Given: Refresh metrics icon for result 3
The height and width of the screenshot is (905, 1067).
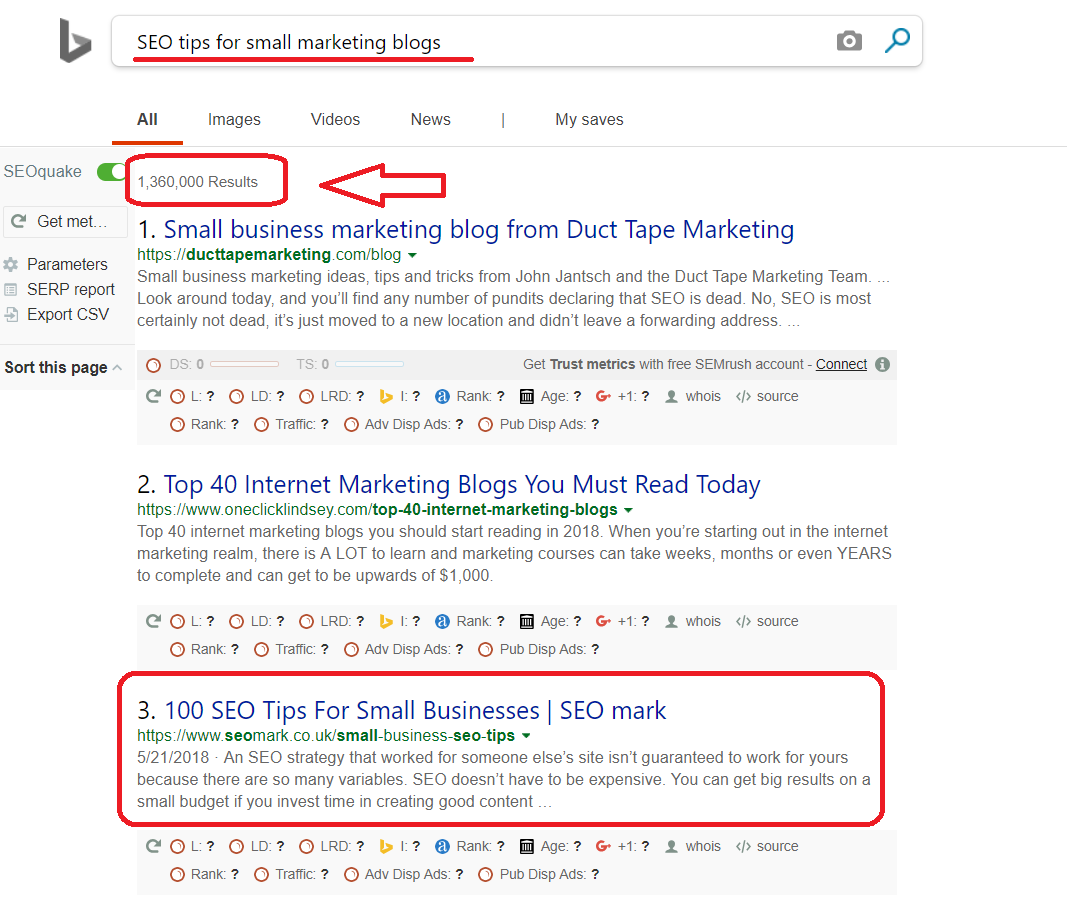Looking at the screenshot, I should click(x=154, y=846).
